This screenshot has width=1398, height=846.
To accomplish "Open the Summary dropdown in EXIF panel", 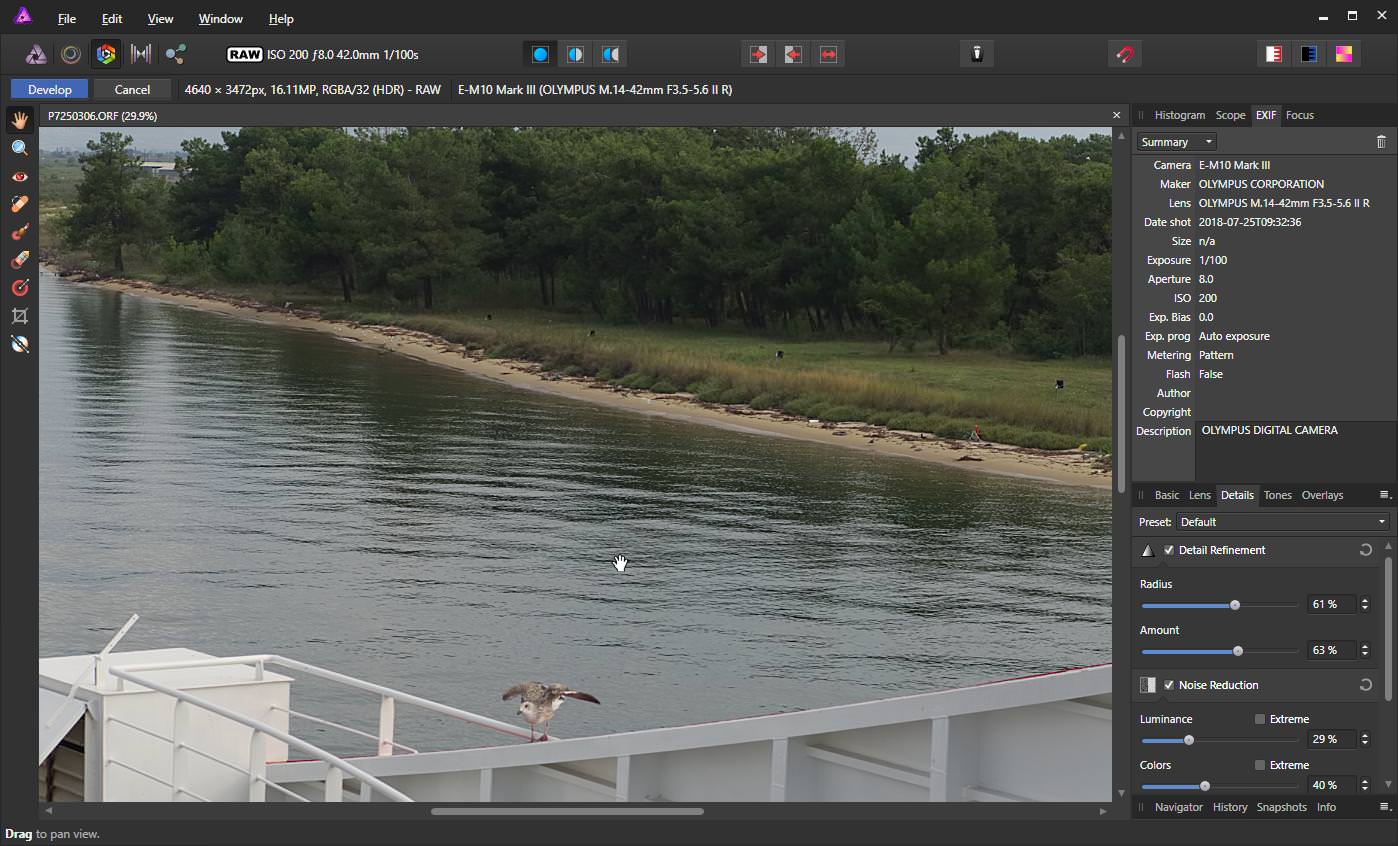I will click(x=1176, y=142).
